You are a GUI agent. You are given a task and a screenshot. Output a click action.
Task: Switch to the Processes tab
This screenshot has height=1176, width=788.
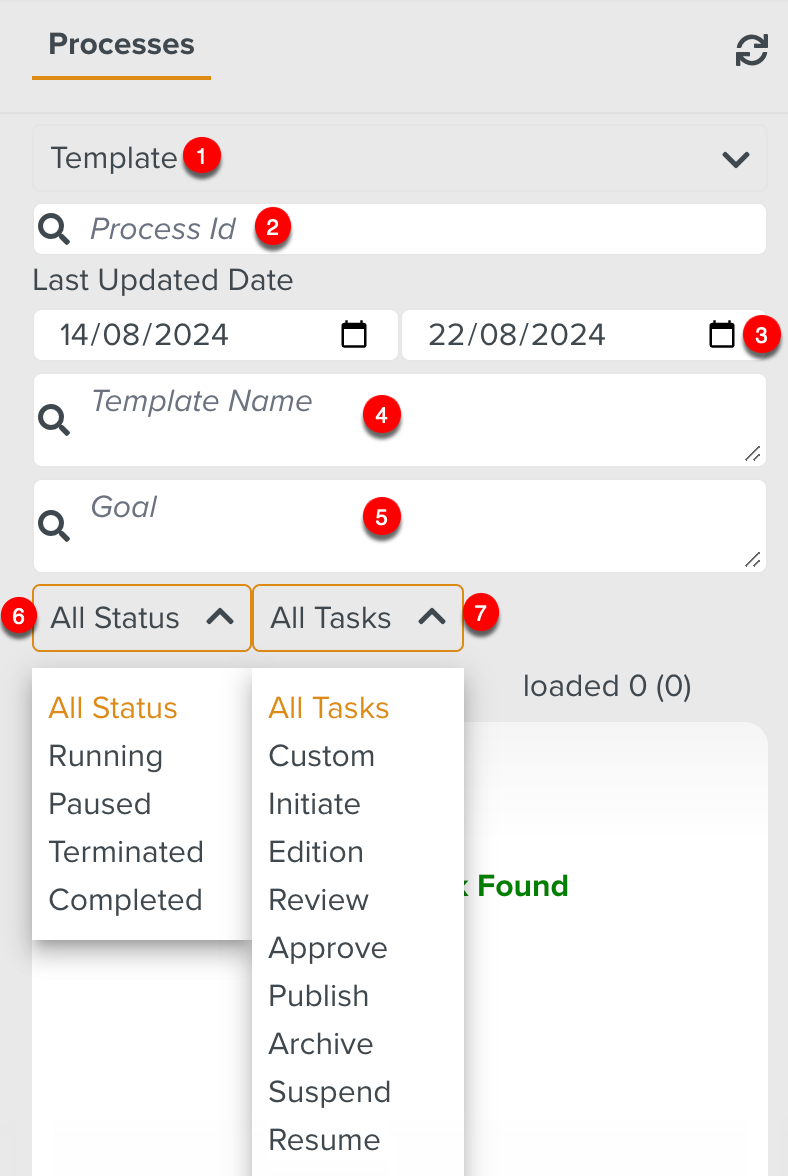click(x=121, y=44)
